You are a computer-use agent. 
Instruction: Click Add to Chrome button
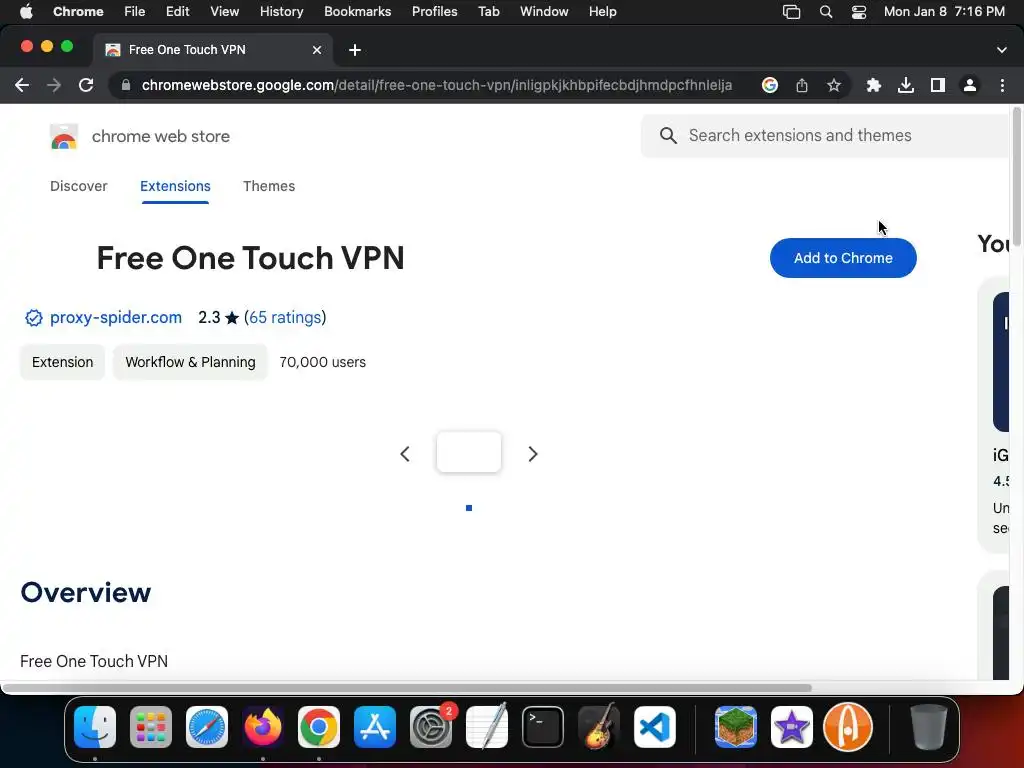(843, 258)
